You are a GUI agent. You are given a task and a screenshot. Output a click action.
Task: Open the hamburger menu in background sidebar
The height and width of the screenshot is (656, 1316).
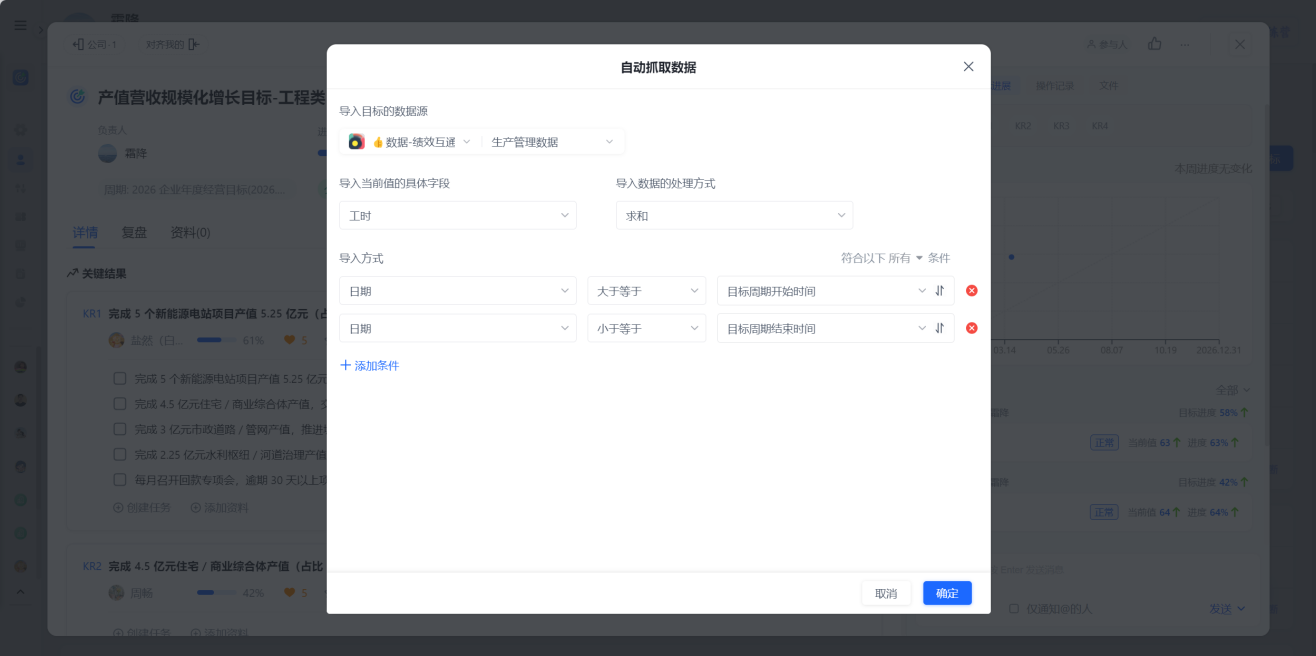pyautogui.click(x=20, y=25)
